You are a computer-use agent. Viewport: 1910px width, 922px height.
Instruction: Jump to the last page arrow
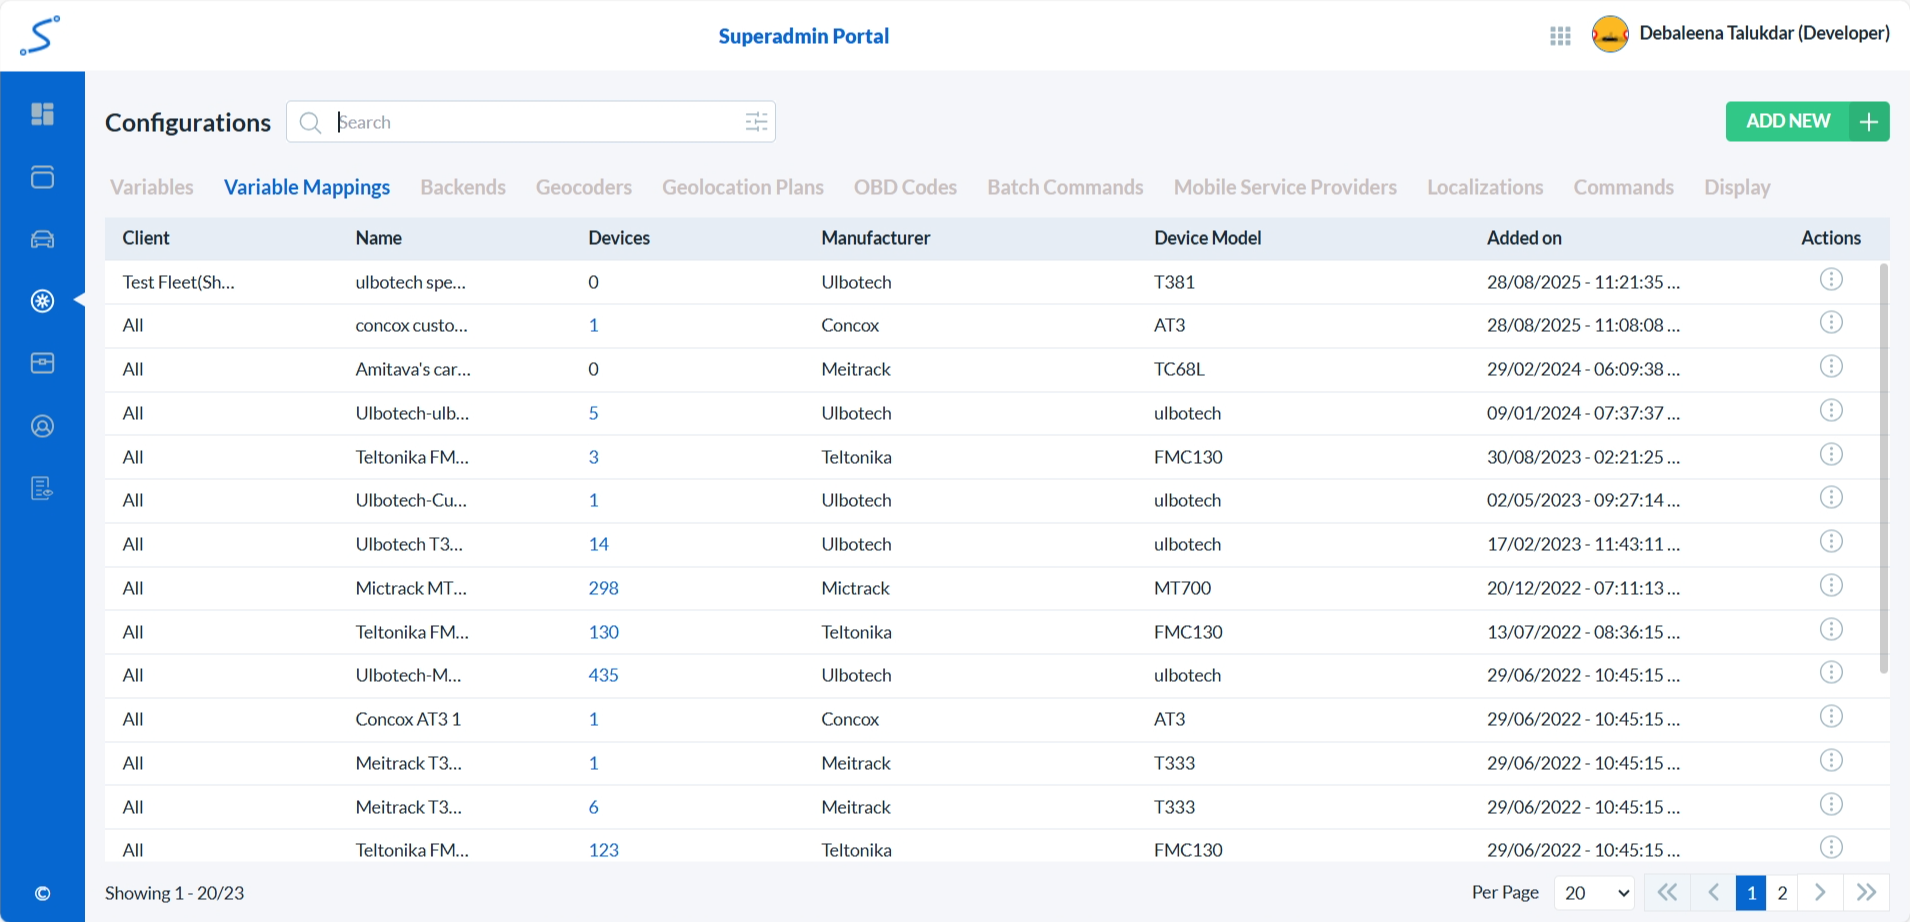[x=1866, y=893]
